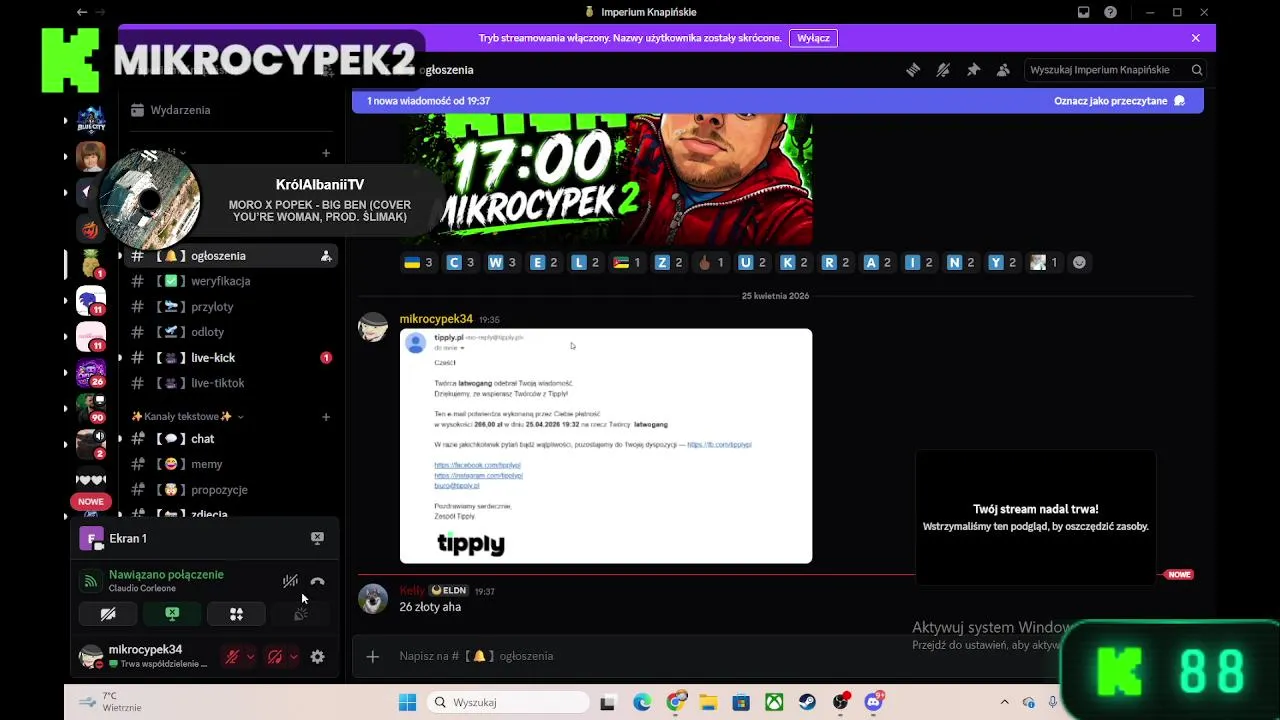Click the message attachment plus button
The image size is (1280, 720).
[372, 656]
